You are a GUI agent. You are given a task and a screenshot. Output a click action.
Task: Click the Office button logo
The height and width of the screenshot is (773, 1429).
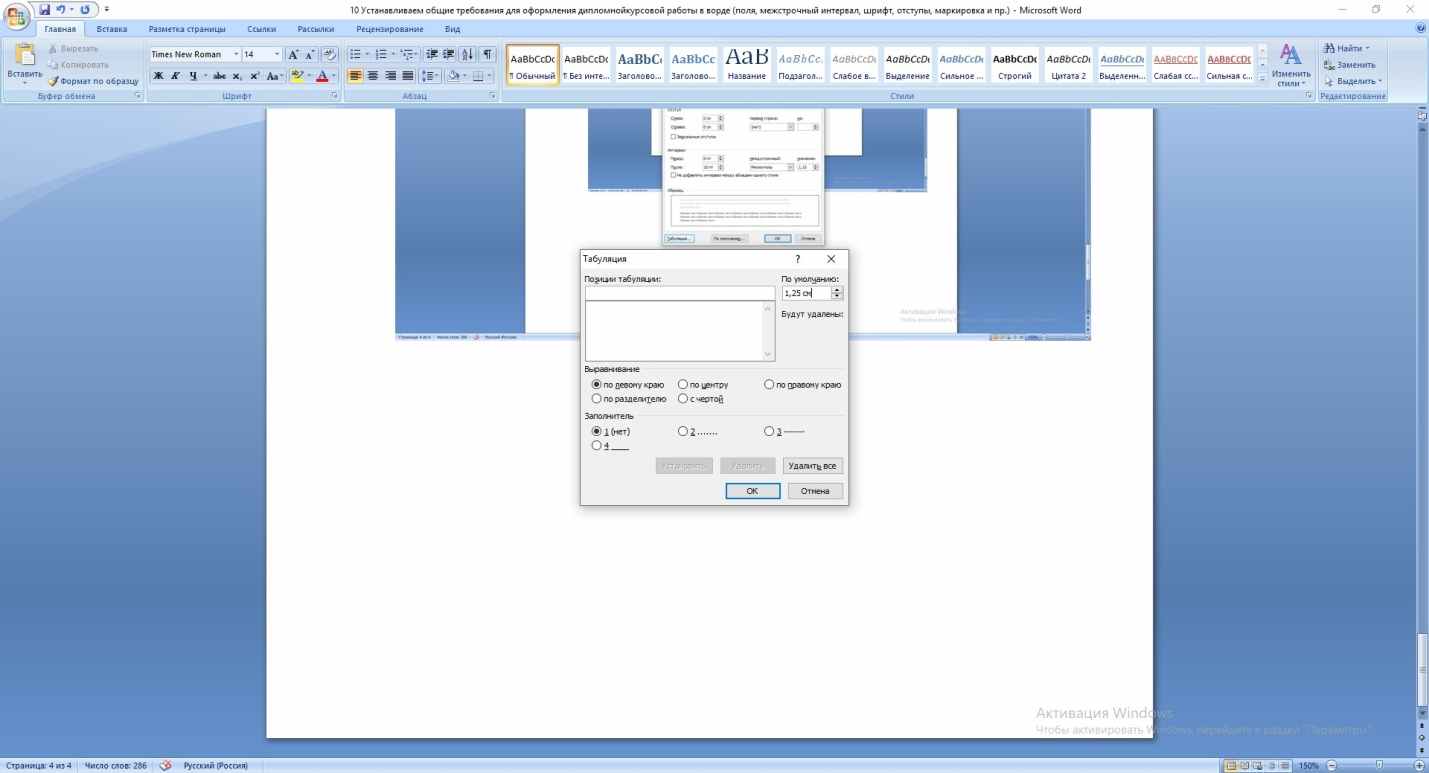tap(17, 17)
